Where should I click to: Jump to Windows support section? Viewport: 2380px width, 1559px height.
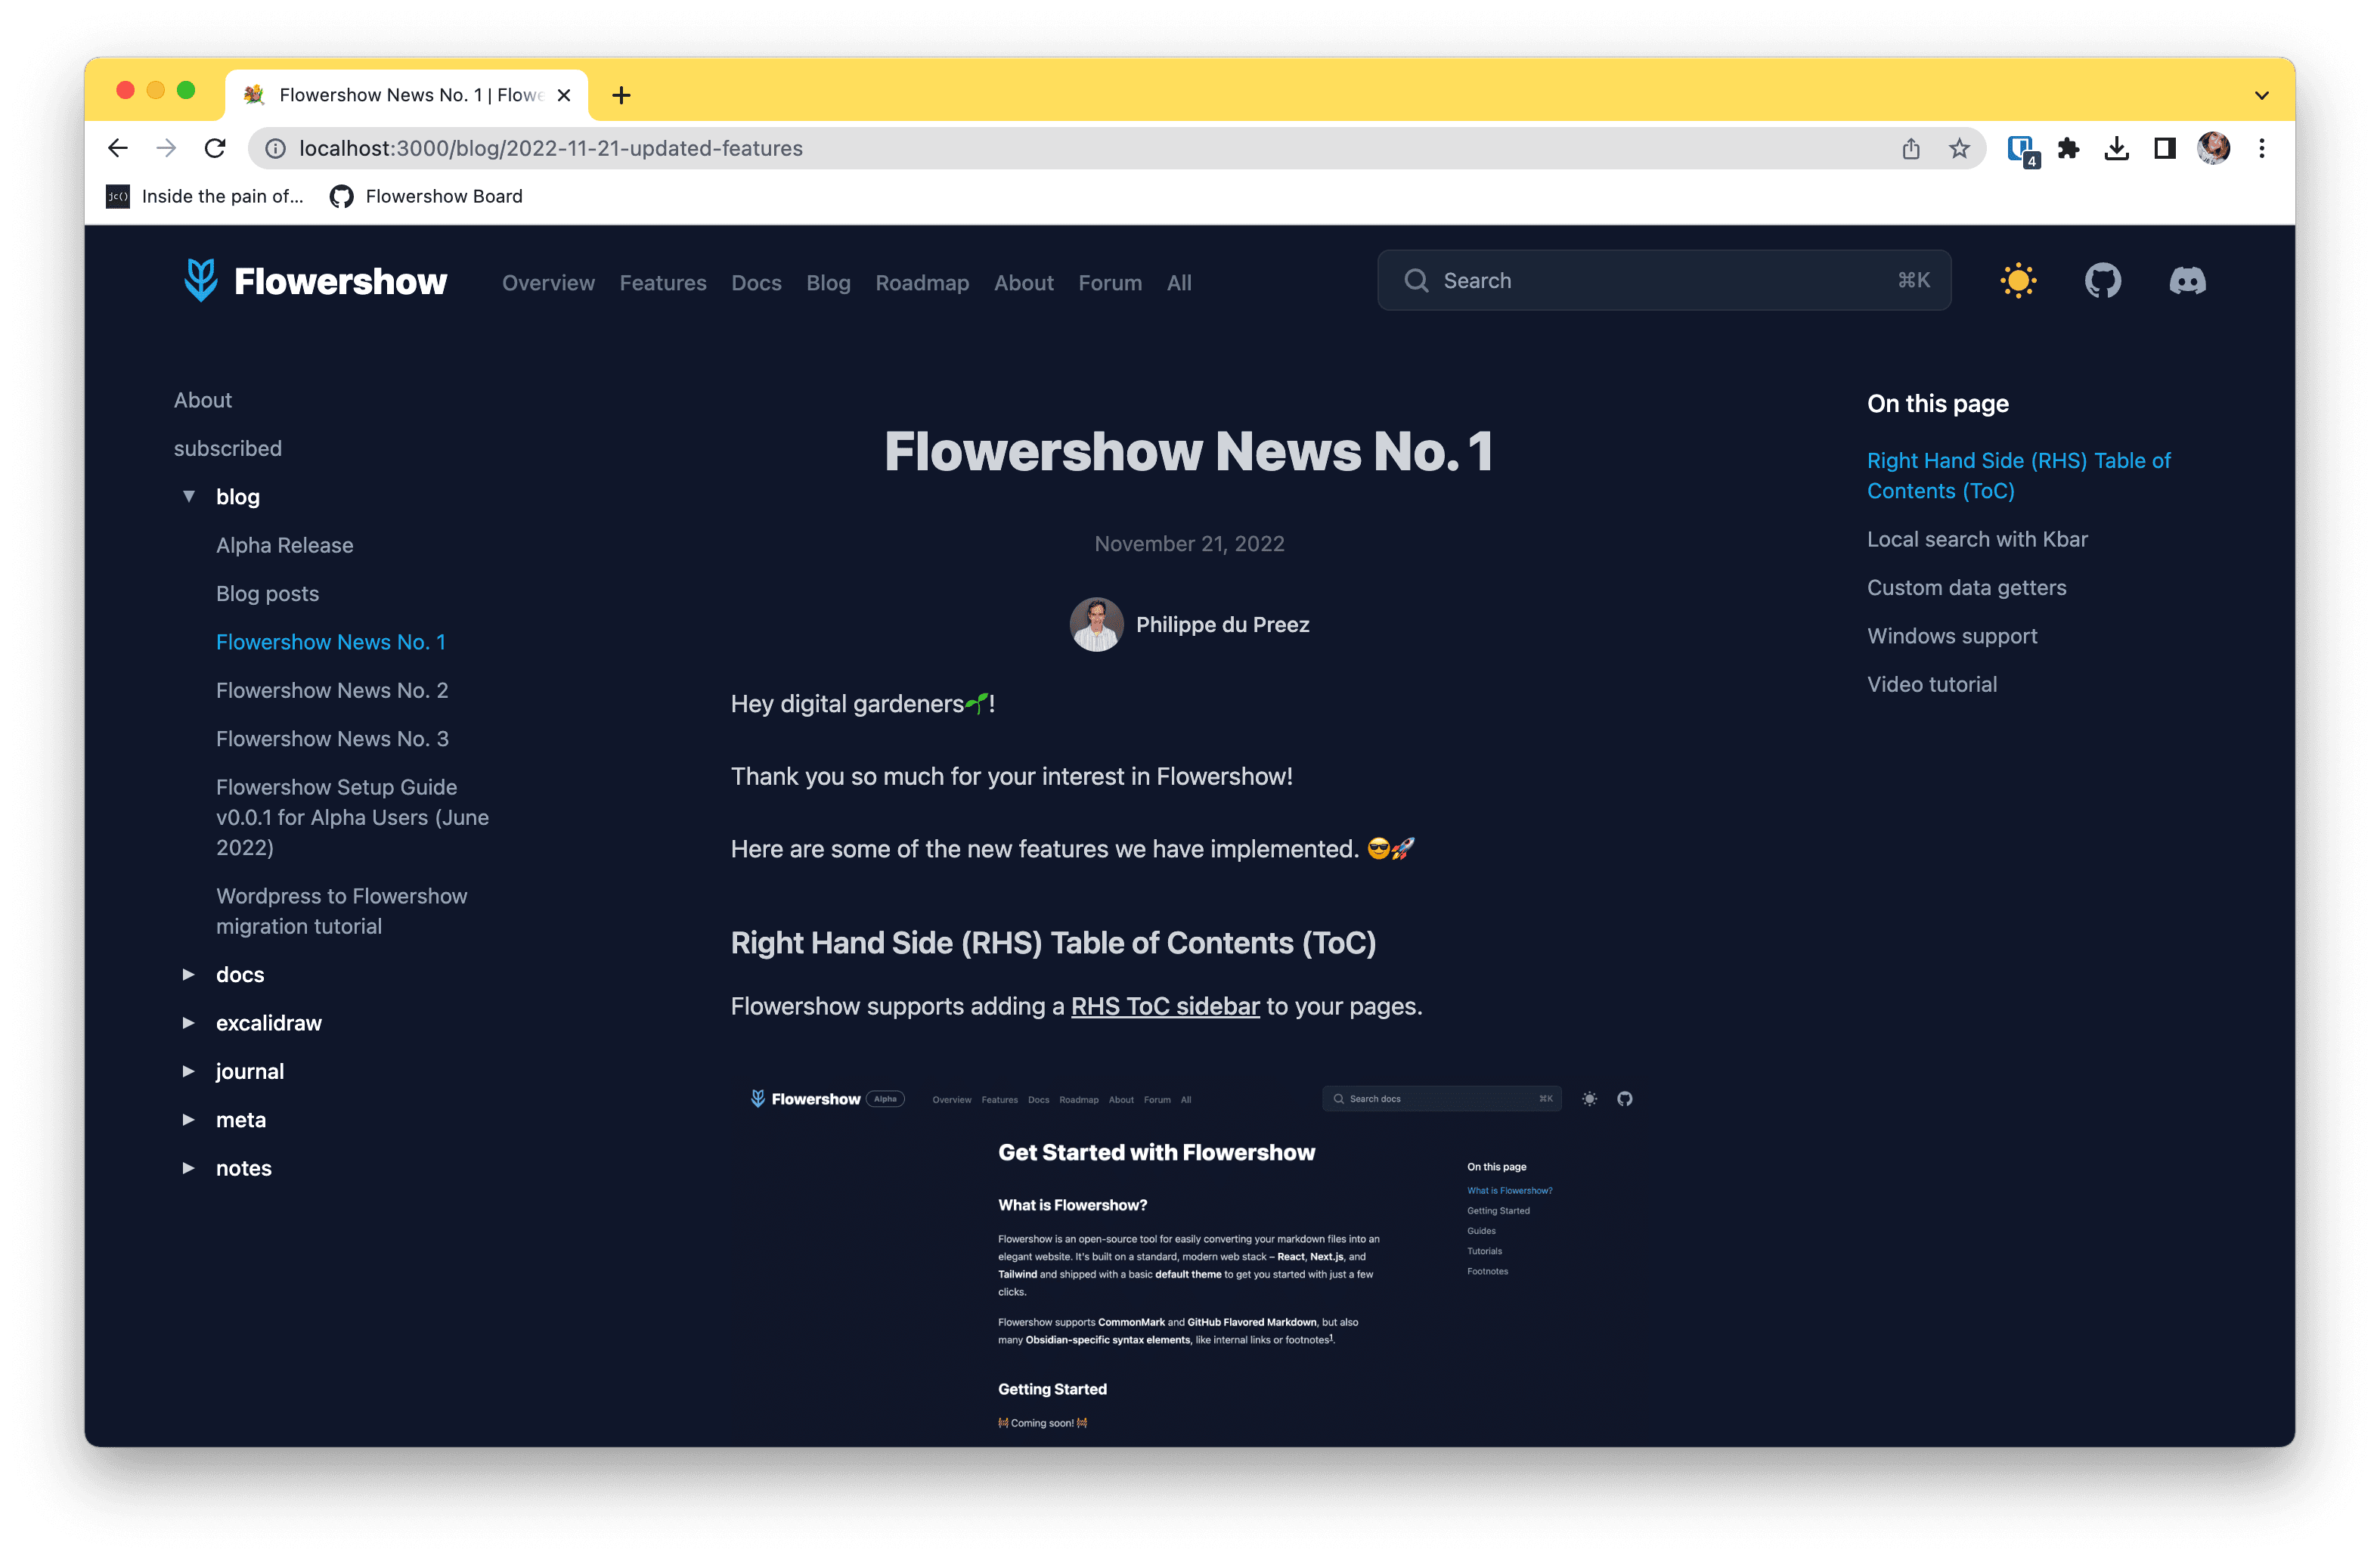[1952, 636]
